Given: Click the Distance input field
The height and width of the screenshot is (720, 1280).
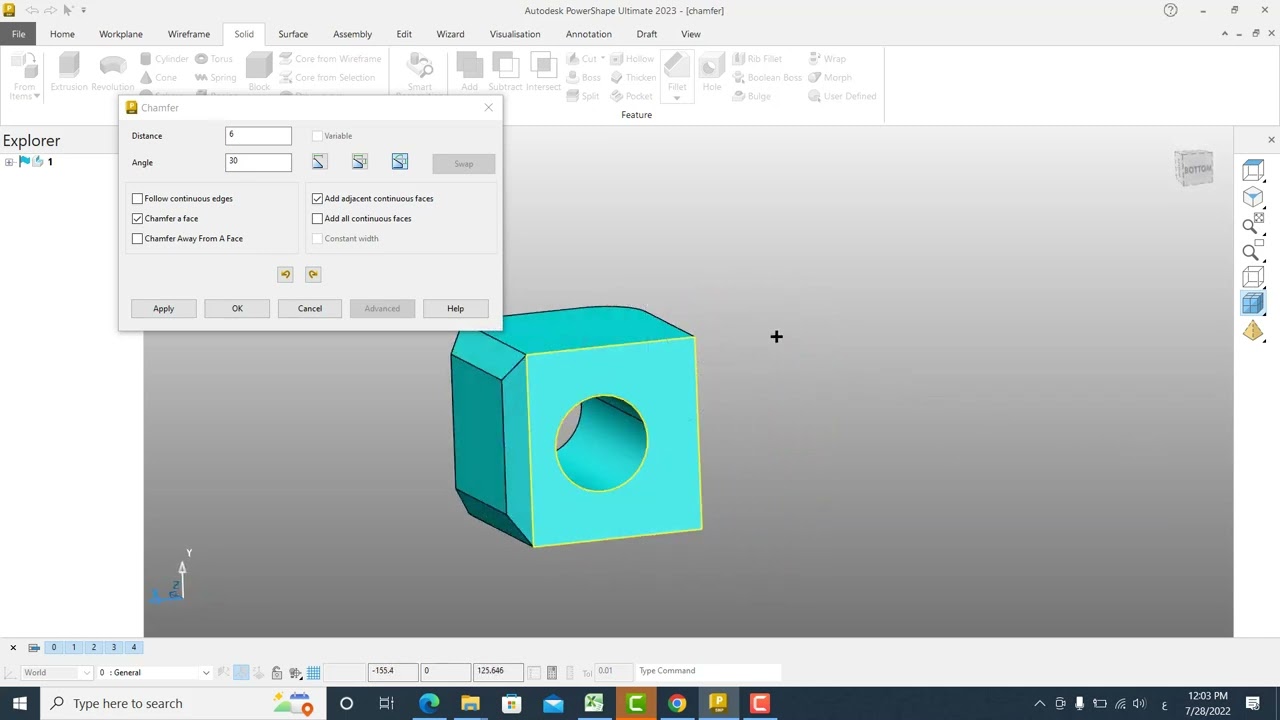Looking at the screenshot, I should pos(258,135).
